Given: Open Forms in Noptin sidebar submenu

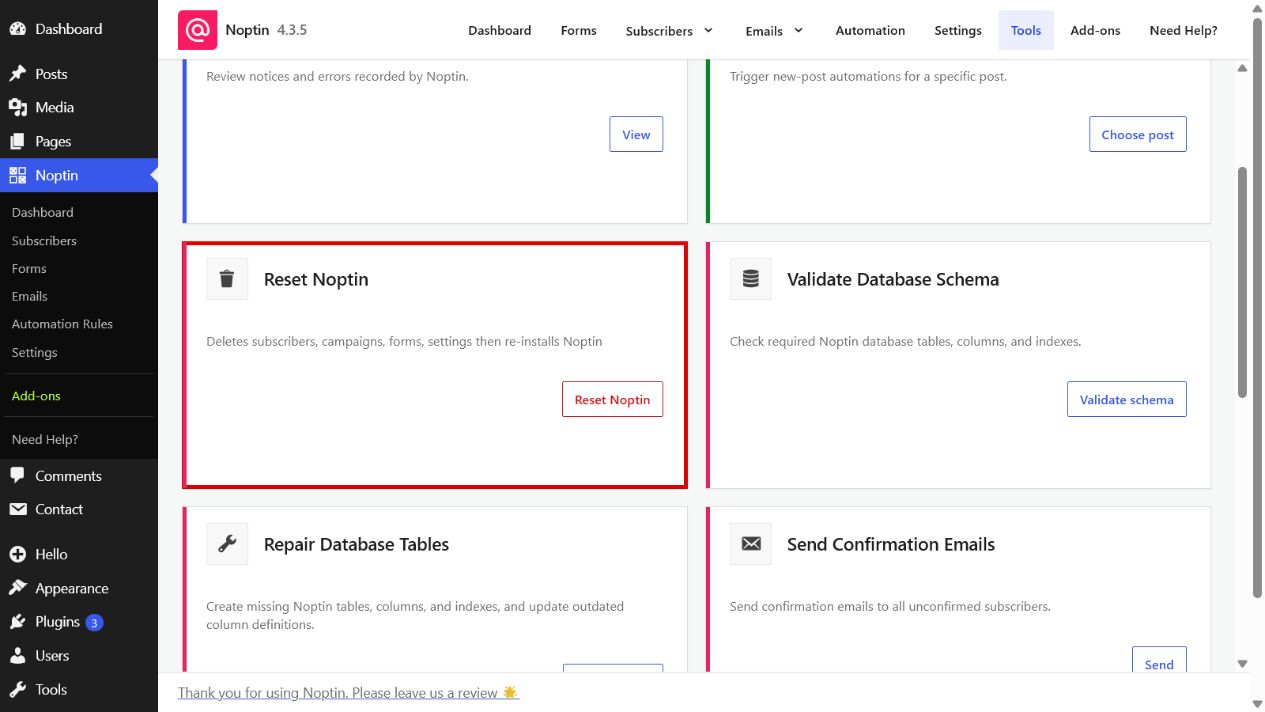Looking at the screenshot, I should click(29, 268).
